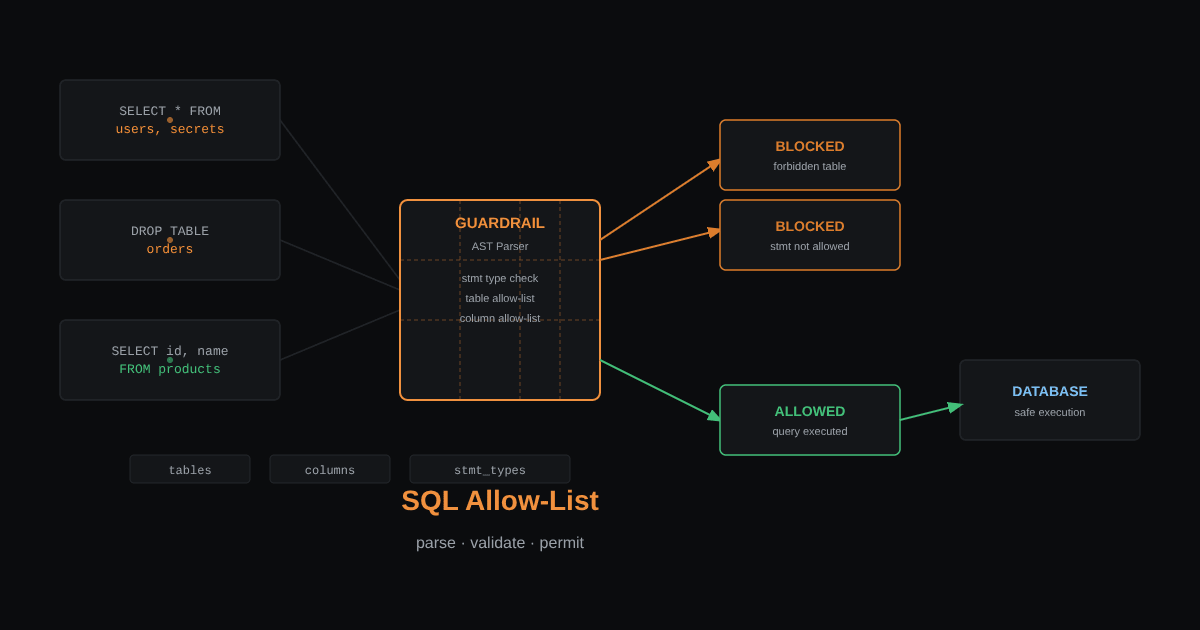Select the DROP TABLE orders query box
This screenshot has height=630, width=1200.
(x=170, y=240)
